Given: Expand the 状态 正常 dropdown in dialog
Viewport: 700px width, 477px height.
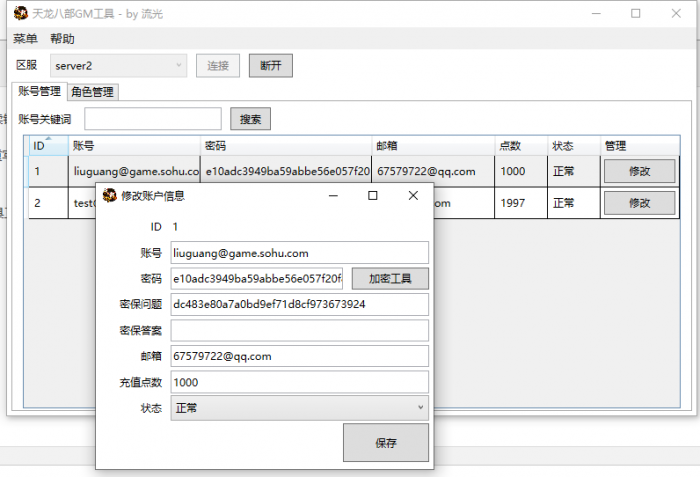Looking at the screenshot, I should point(300,408).
